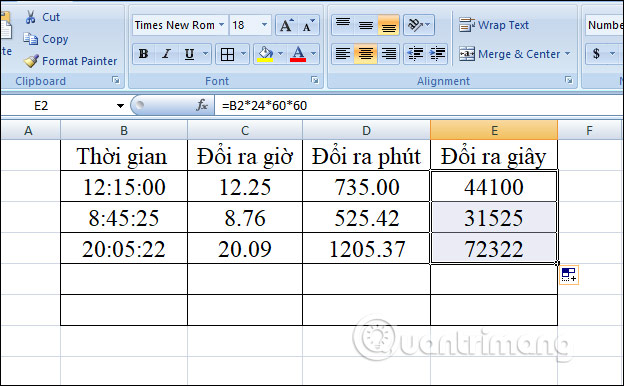Open Font group dialog launcher
Viewport: 624px width, 386px height.
[x=315, y=80]
